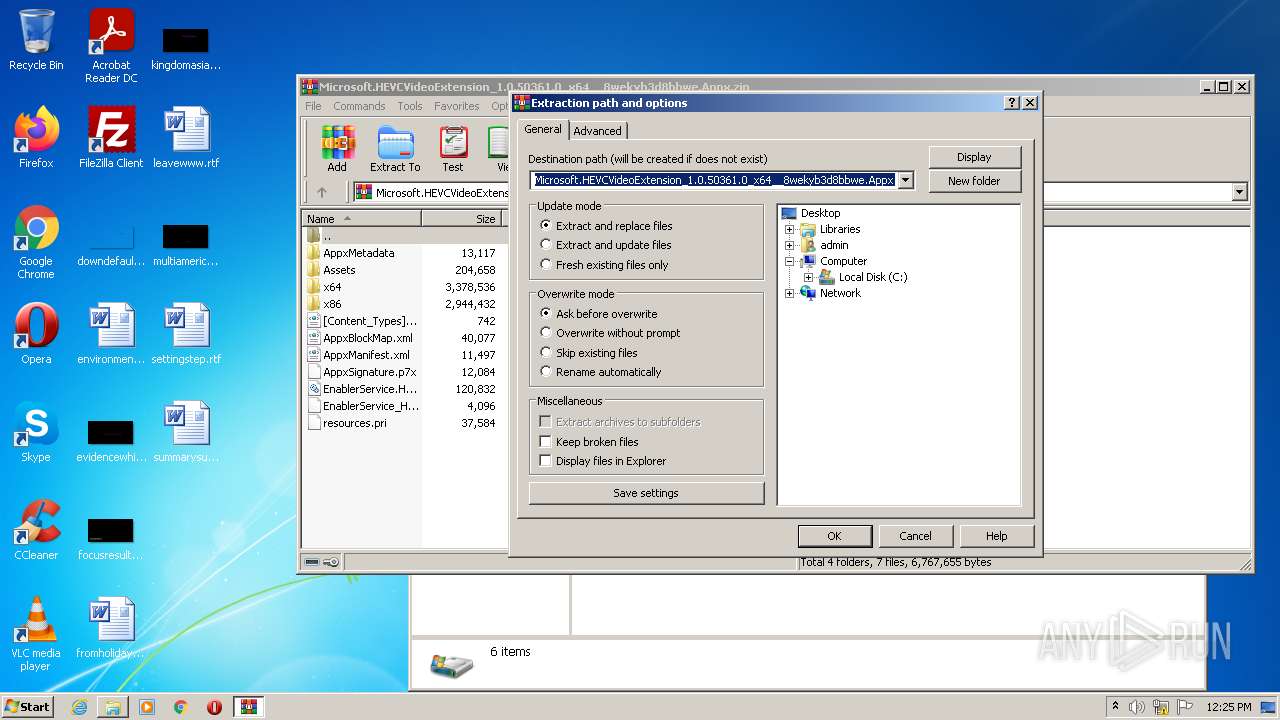Viewport: 1280px width, 720px height.
Task: Confirm extraction with OK button
Action: click(x=834, y=536)
